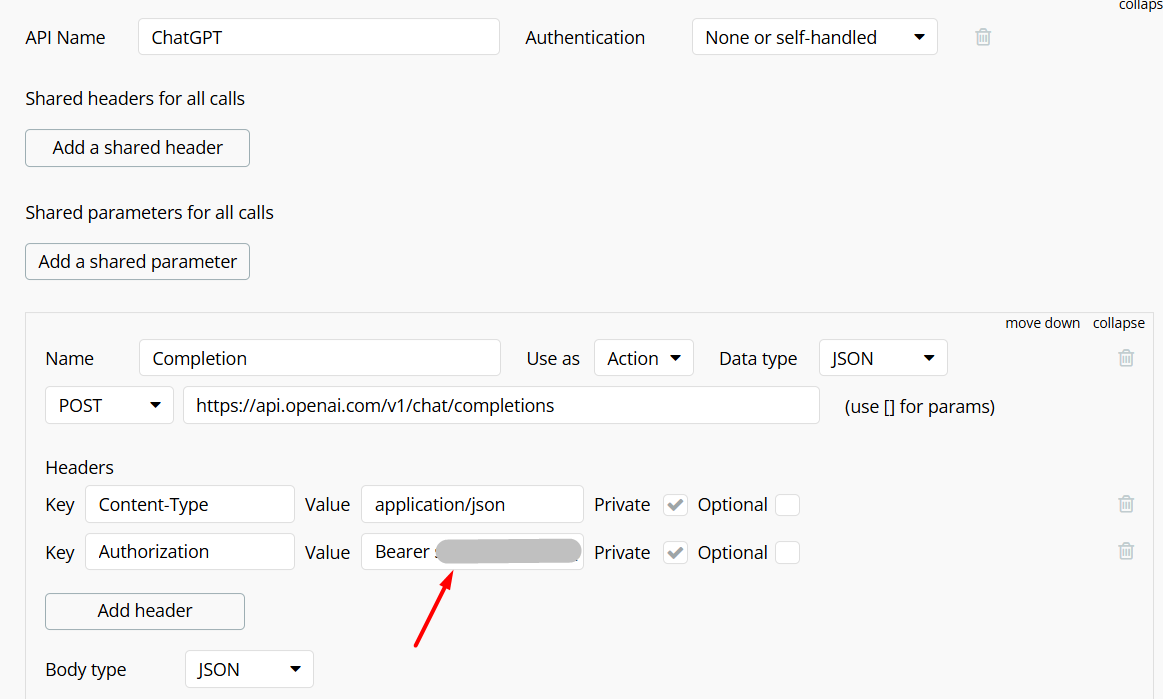Click the move down link
Image resolution: width=1163 pixels, height=699 pixels.
(x=1042, y=323)
